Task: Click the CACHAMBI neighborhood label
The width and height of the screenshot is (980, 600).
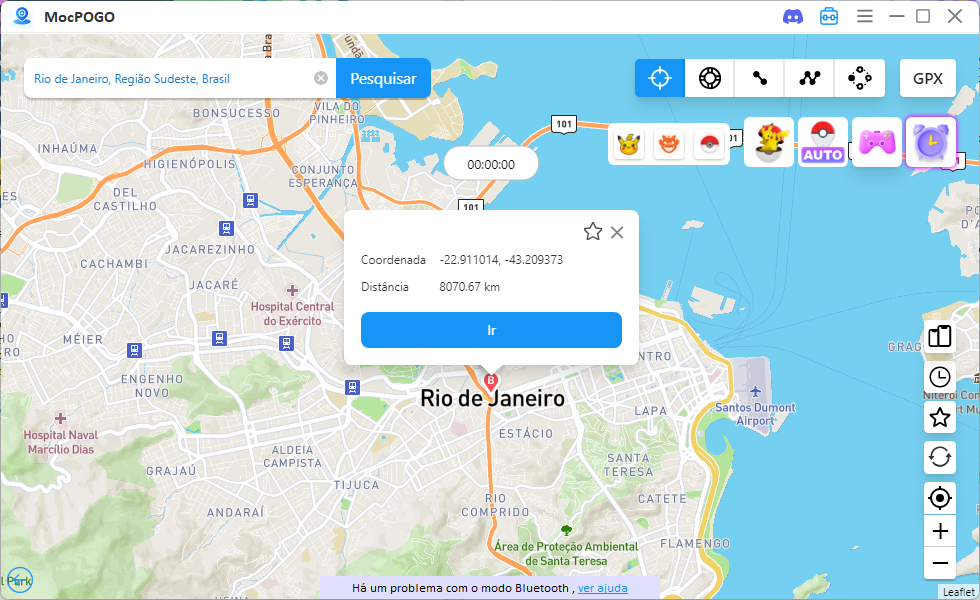Action: tap(114, 264)
